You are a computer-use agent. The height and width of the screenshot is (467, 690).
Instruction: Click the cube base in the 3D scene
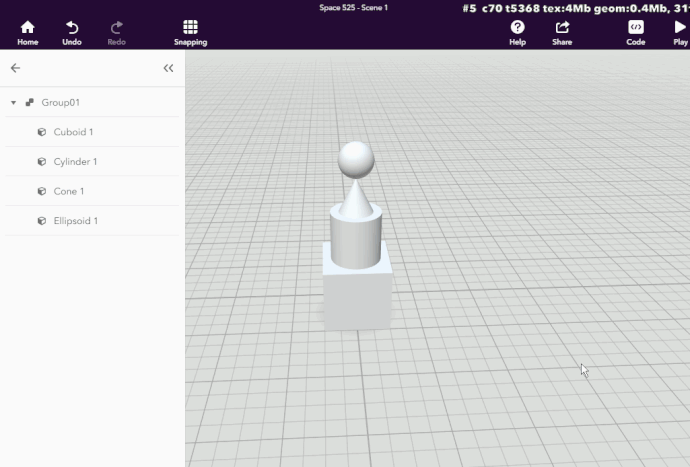click(x=356, y=295)
